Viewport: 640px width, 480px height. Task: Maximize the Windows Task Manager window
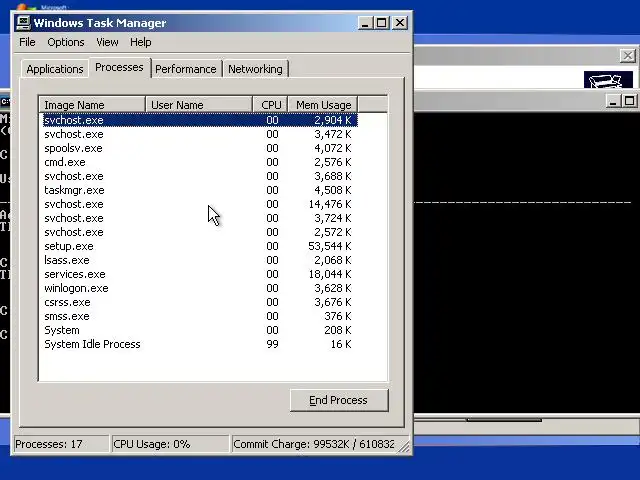pyautogui.click(x=382, y=23)
